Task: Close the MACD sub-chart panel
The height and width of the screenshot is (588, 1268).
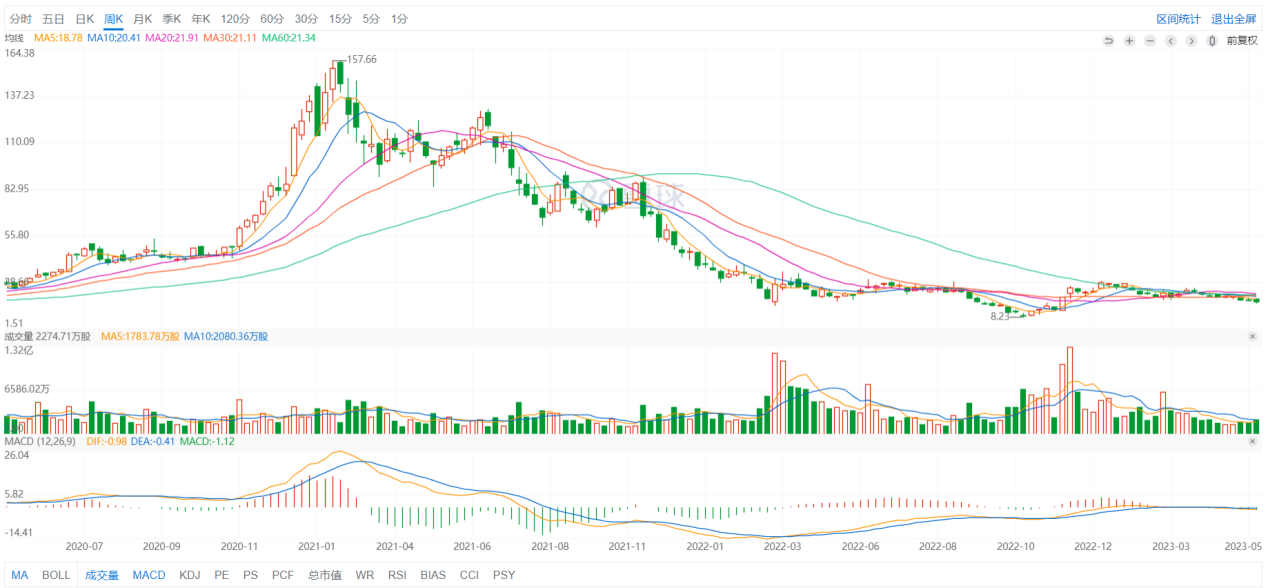Action: [x=1252, y=440]
